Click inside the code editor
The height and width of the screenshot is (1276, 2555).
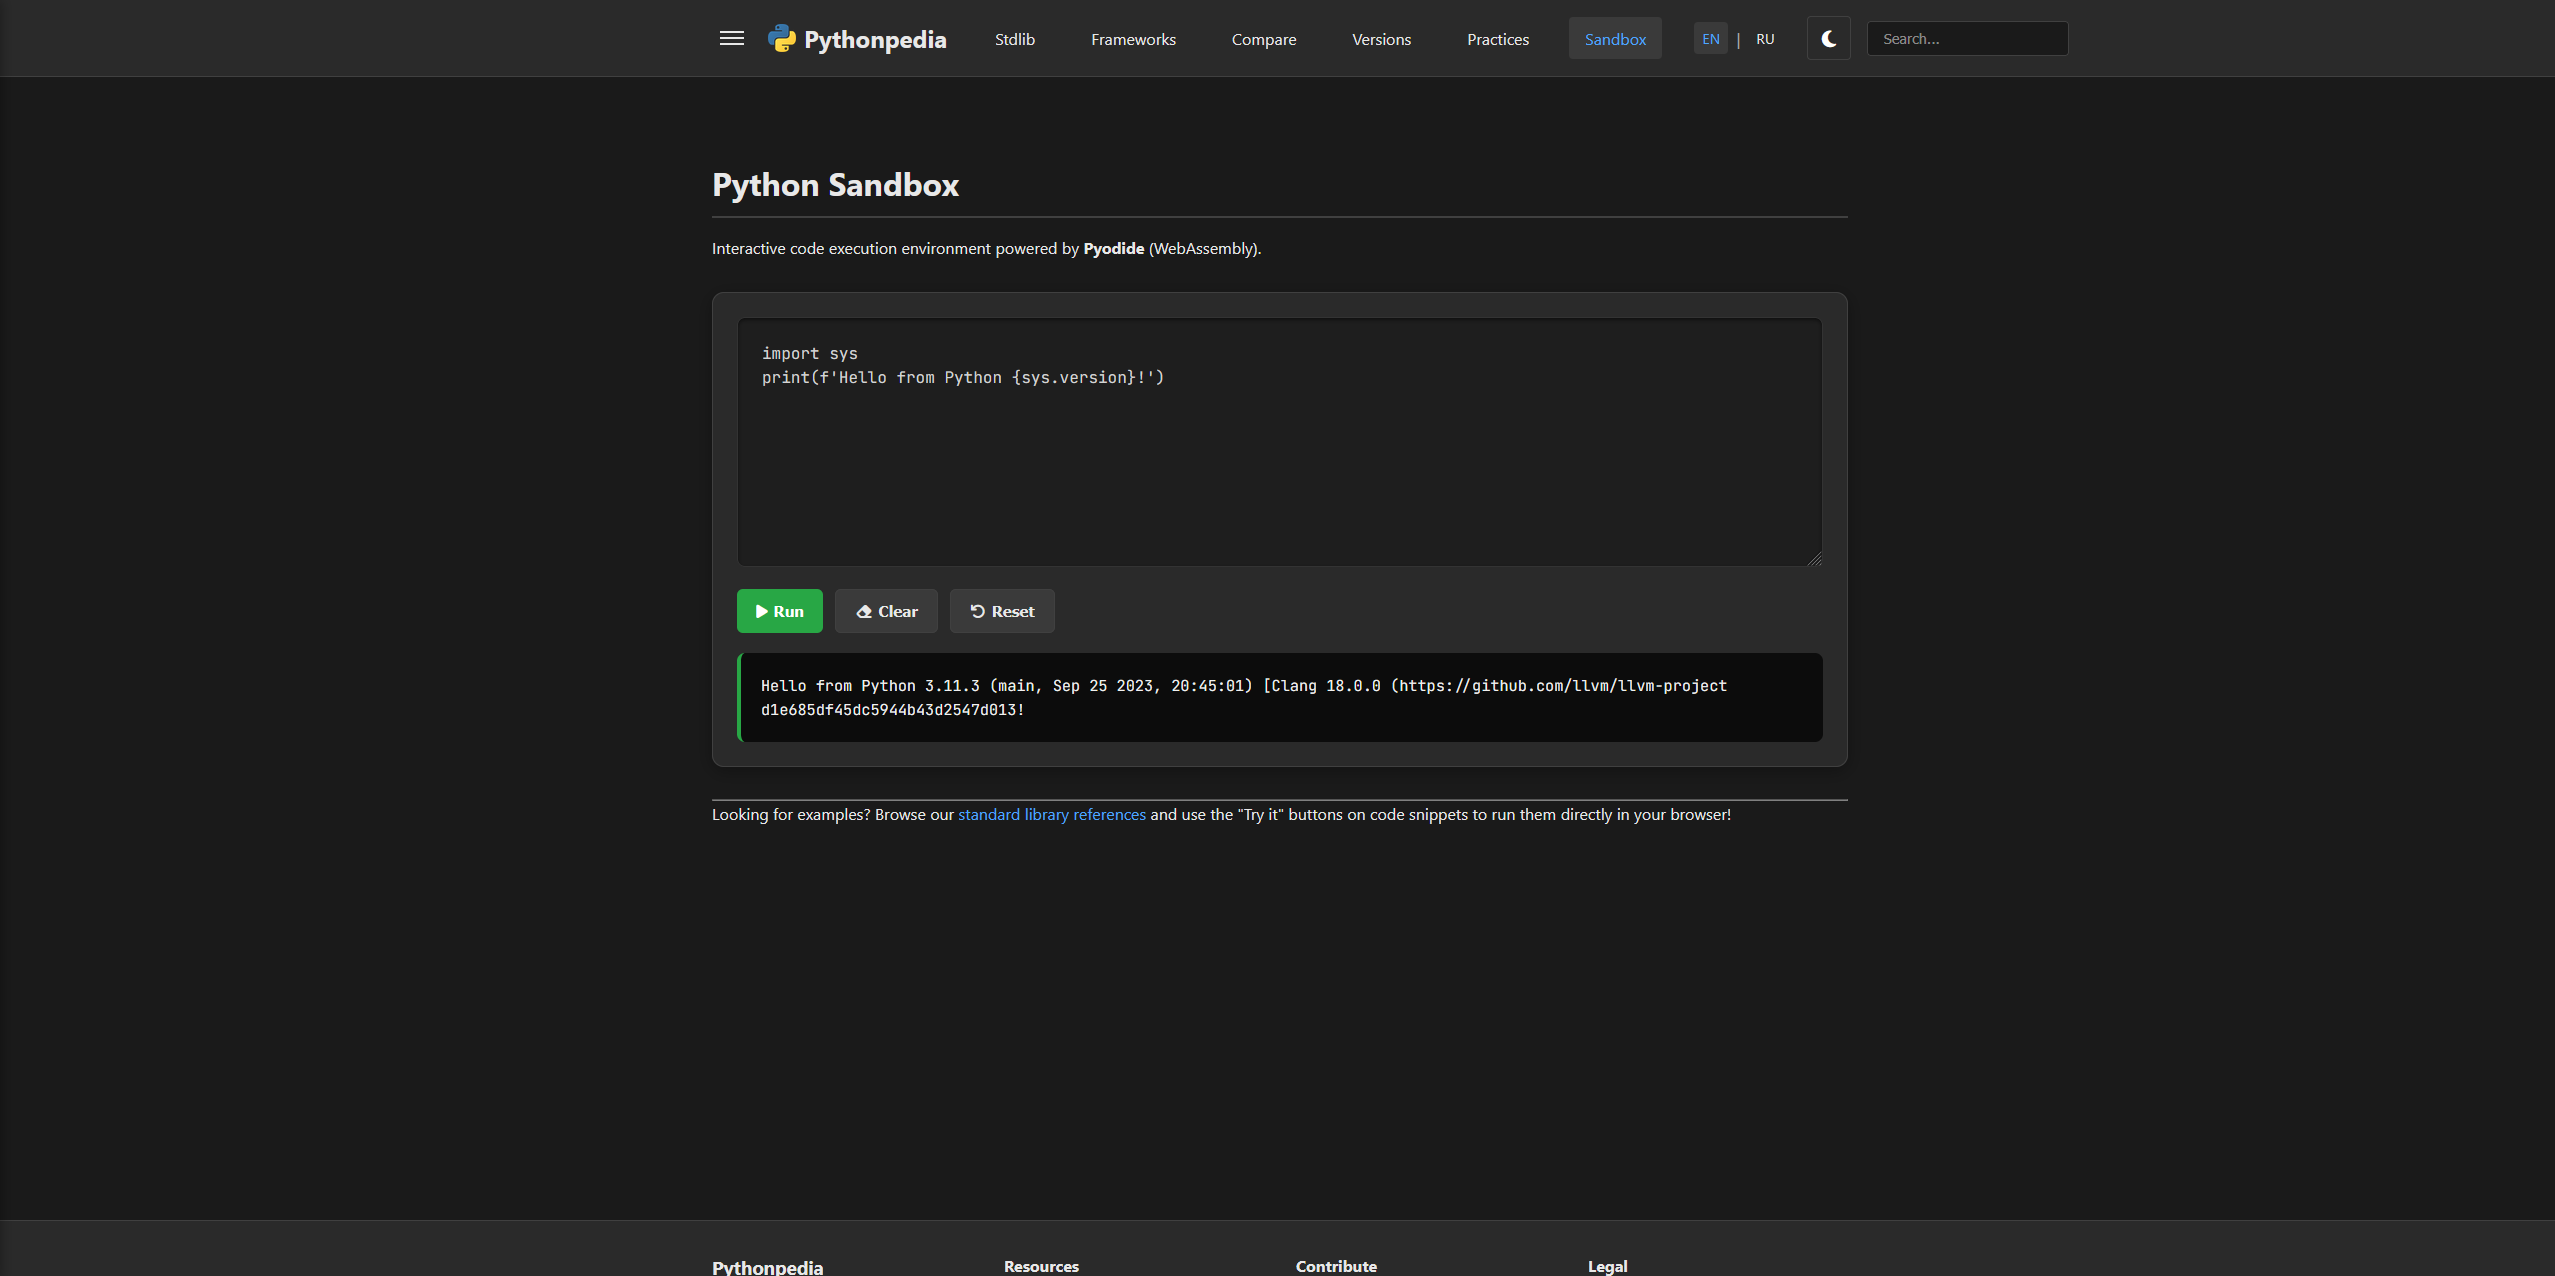pyautogui.click(x=1278, y=440)
